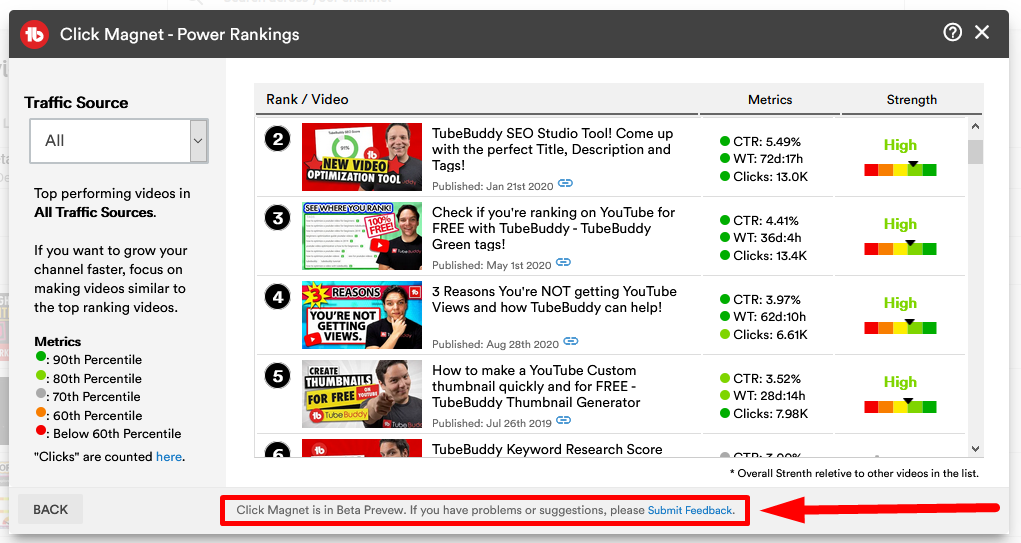This screenshot has height=543, width=1021.
Task: Open link icon next to Jul 26th 2019
Action: [563, 421]
